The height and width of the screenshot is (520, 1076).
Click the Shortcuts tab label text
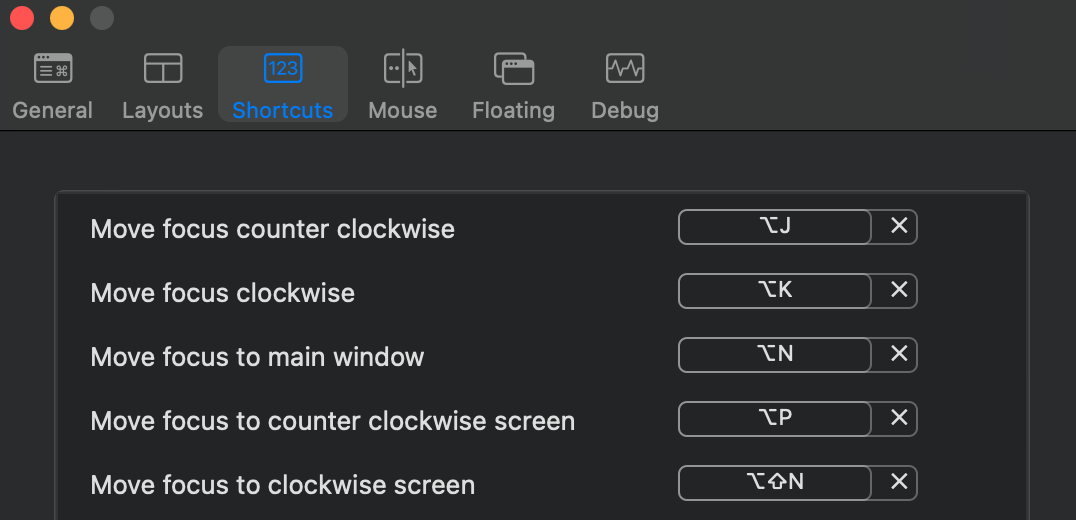pyautogui.click(x=282, y=110)
